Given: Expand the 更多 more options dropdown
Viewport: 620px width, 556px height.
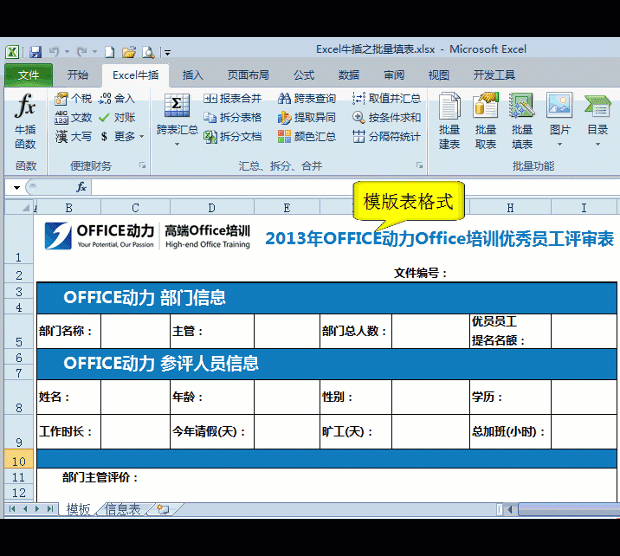Looking at the screenshot, I should (x=142, y=137).
